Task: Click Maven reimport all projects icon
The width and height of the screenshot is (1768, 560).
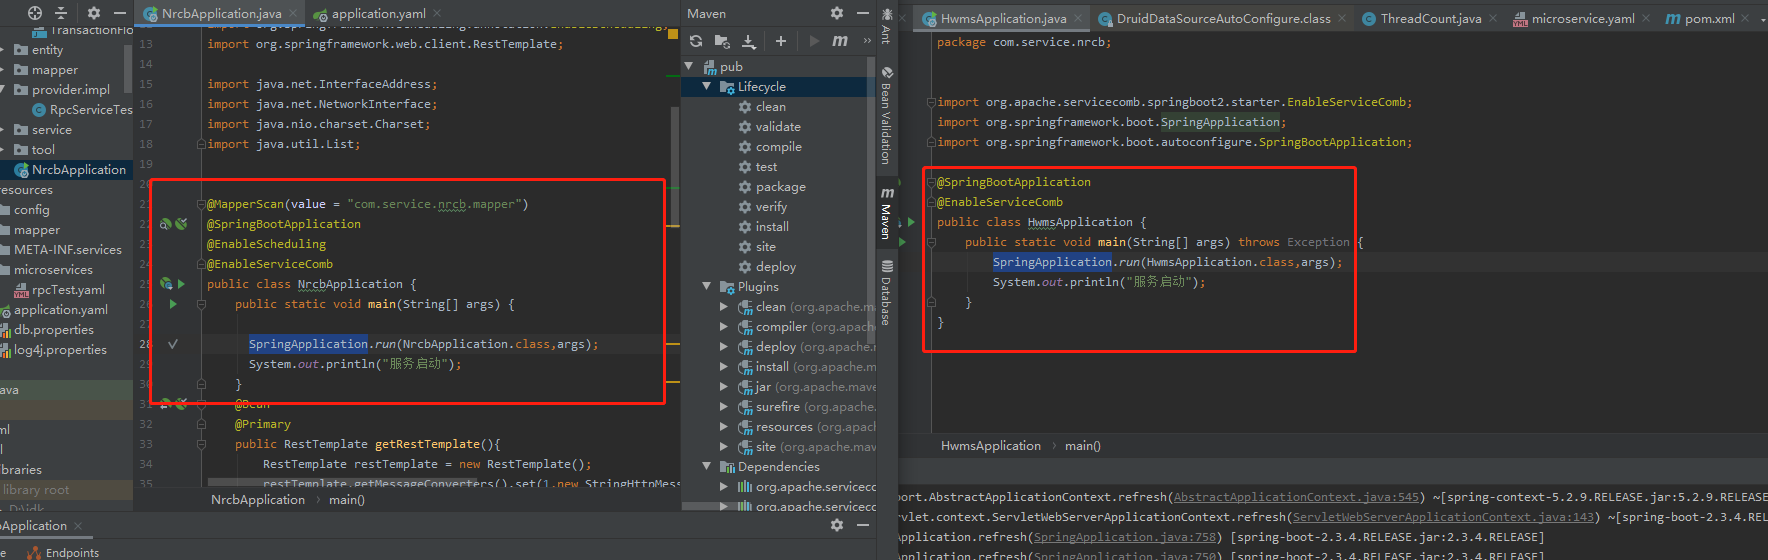Action: (x=696, y=41)
